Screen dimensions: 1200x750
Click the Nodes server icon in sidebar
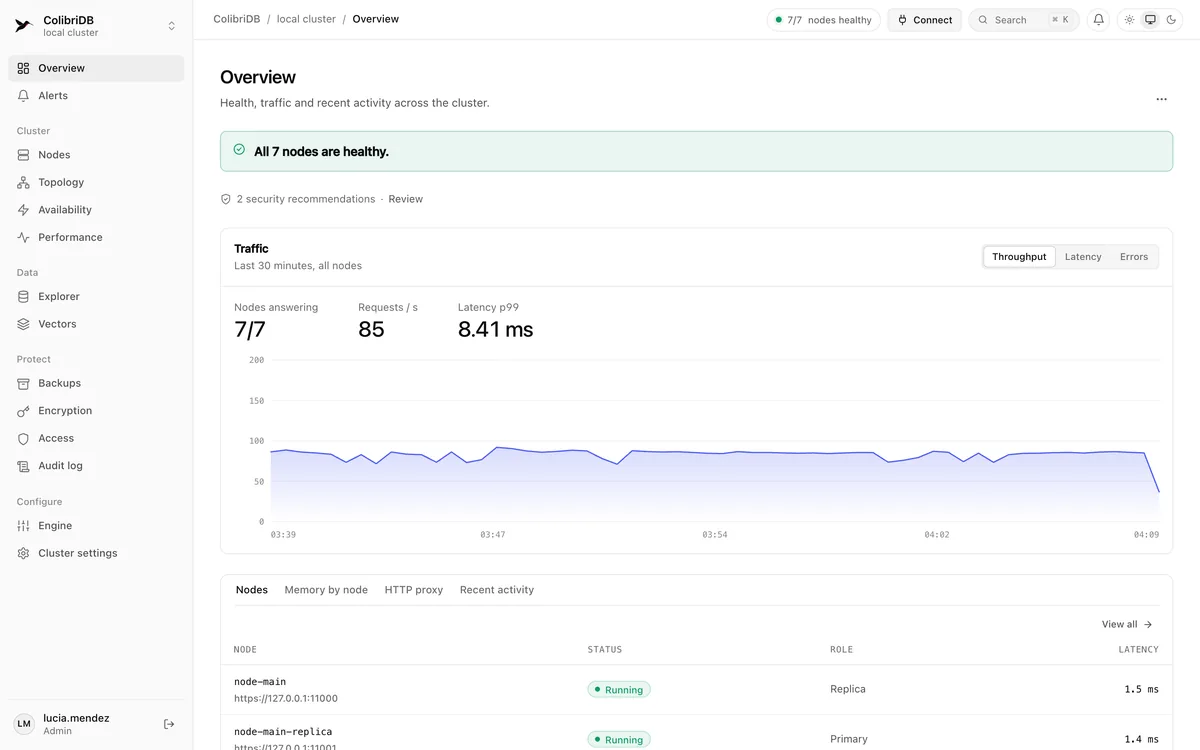coord(24,155)
